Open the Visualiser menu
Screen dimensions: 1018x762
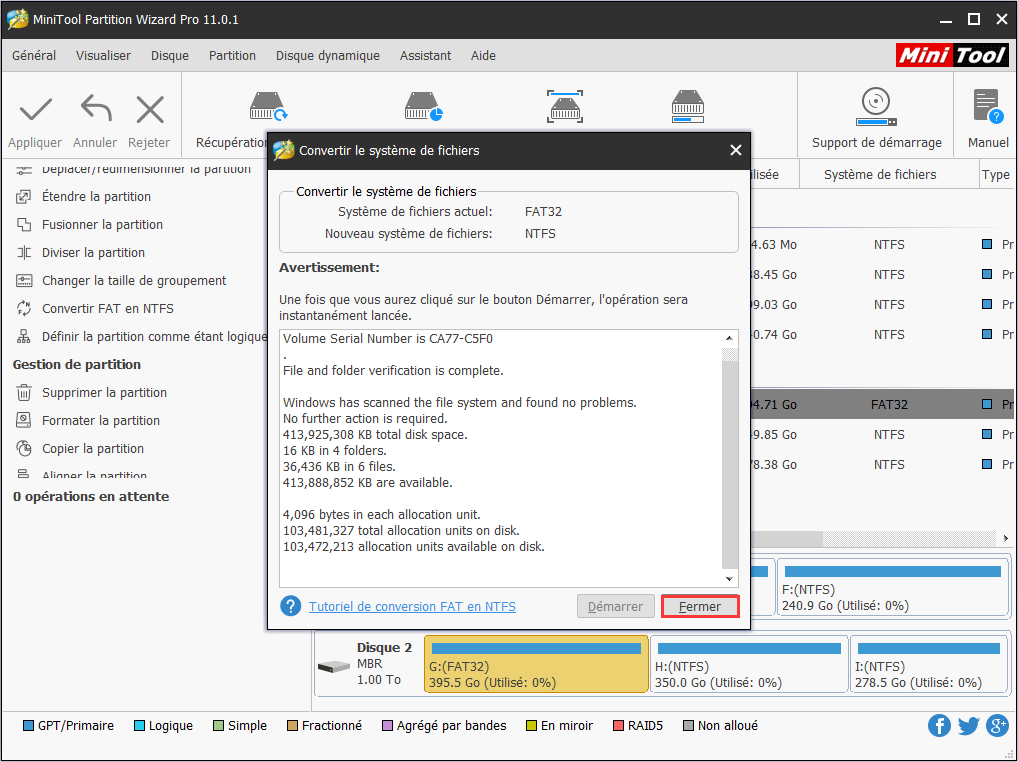(103, 56)
